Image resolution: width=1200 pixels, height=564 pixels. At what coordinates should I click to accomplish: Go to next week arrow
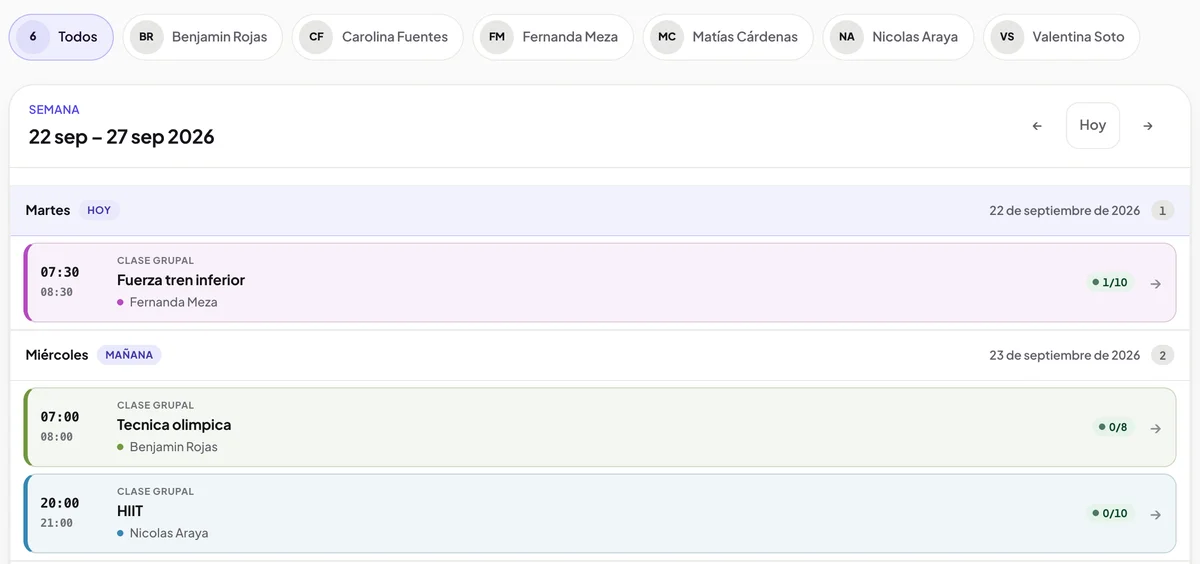pos(1148,126)
